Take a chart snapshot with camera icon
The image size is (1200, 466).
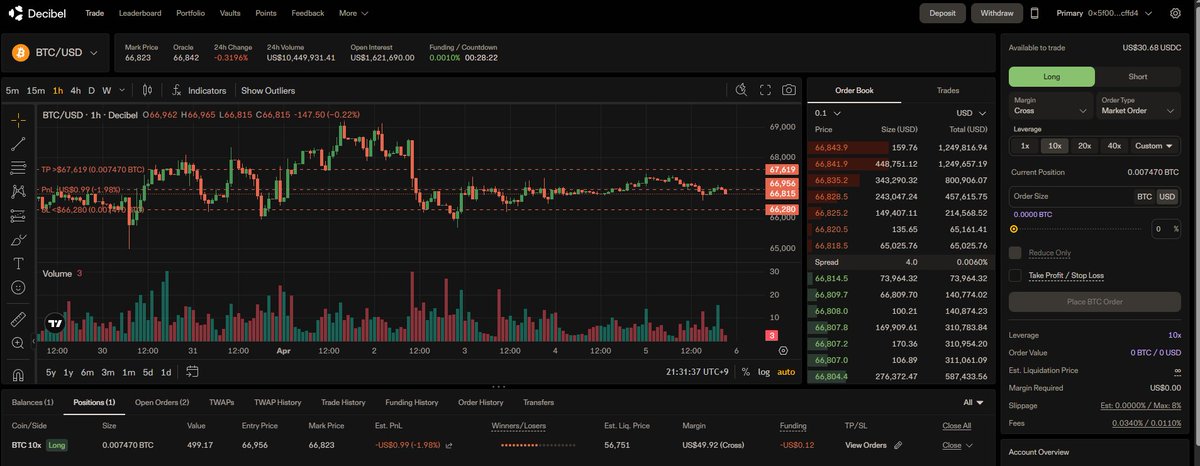pos(789,90)
